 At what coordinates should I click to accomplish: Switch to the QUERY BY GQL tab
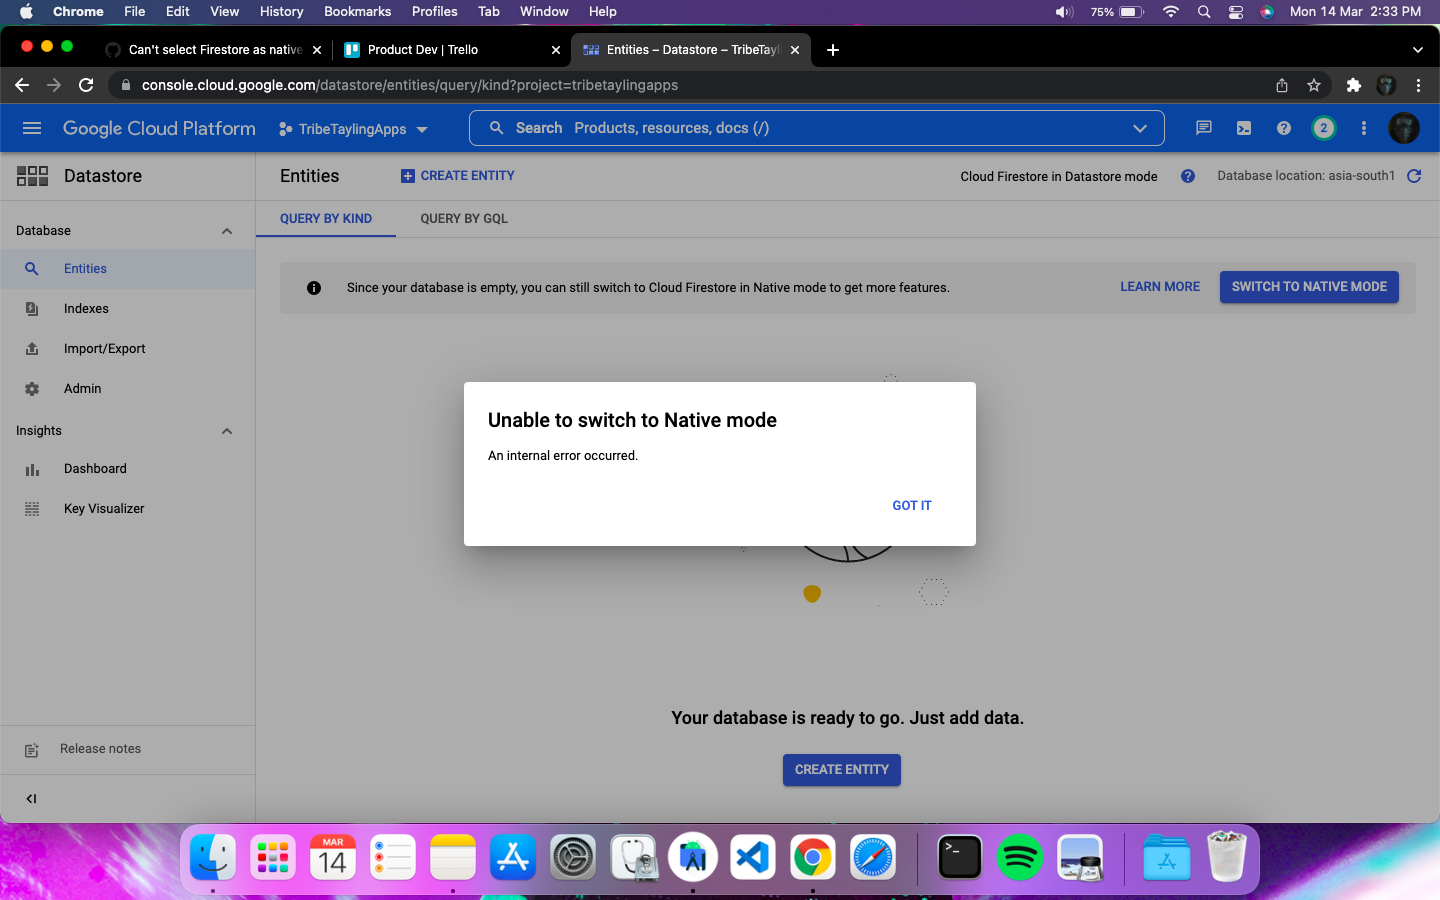pyautogui.click(x=464, y=218)
